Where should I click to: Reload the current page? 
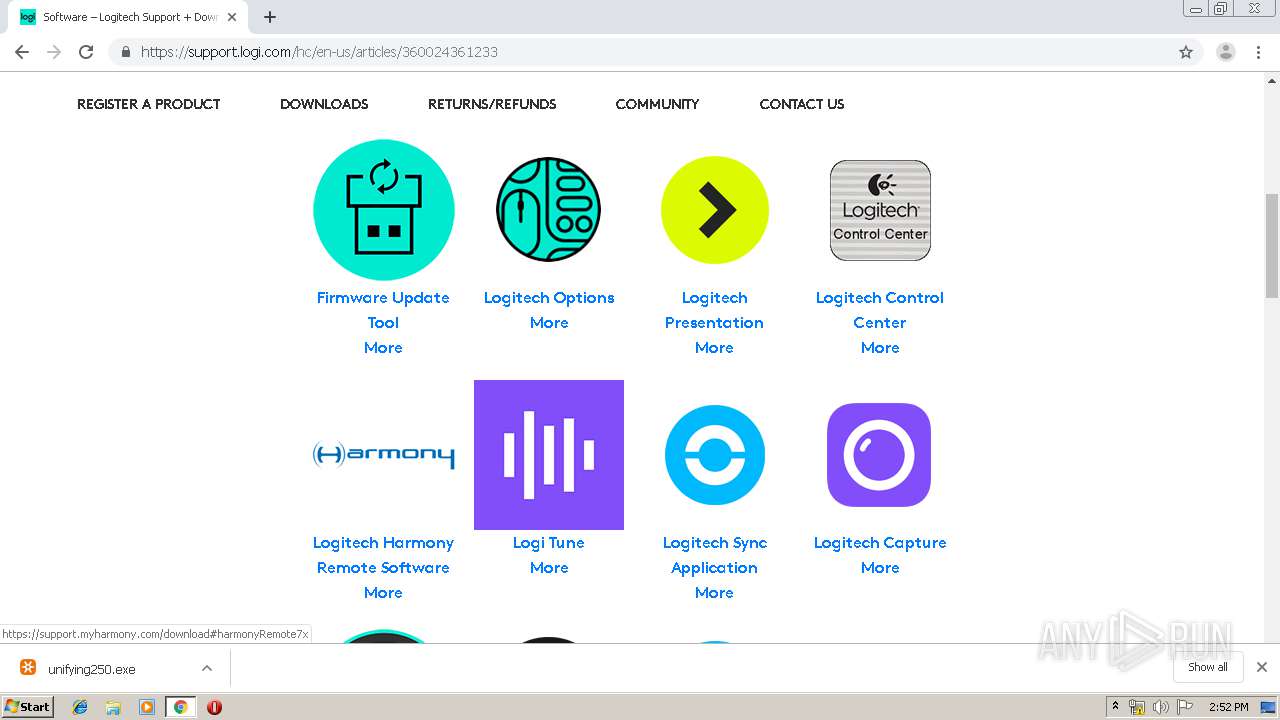[86, 52]
